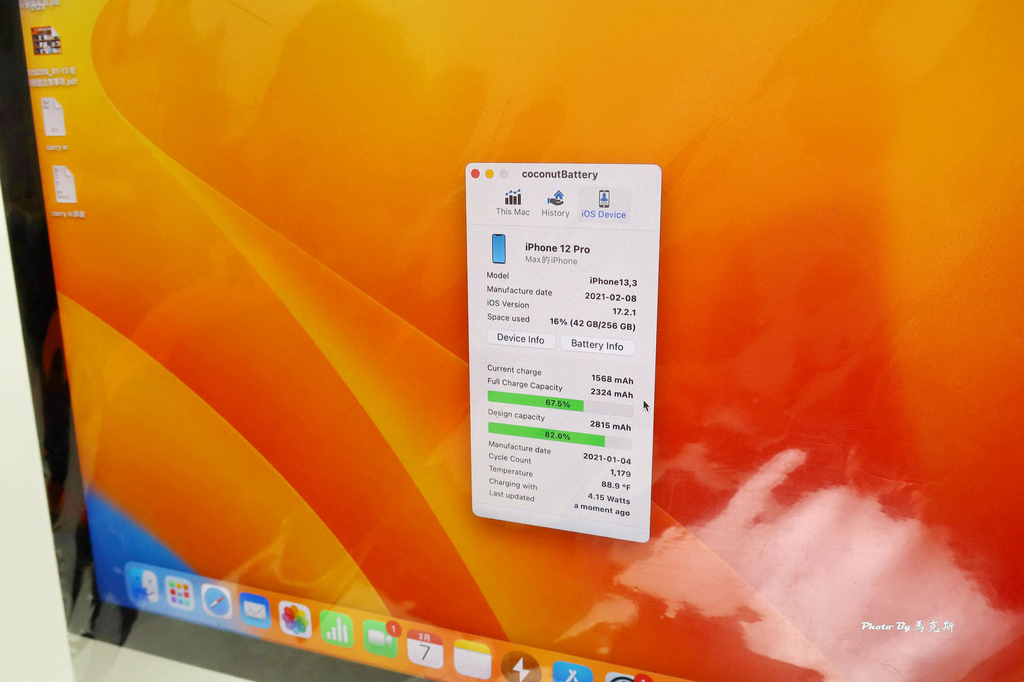
Task: Open FaceTime from the Dock
Action: tap(381, 639)
